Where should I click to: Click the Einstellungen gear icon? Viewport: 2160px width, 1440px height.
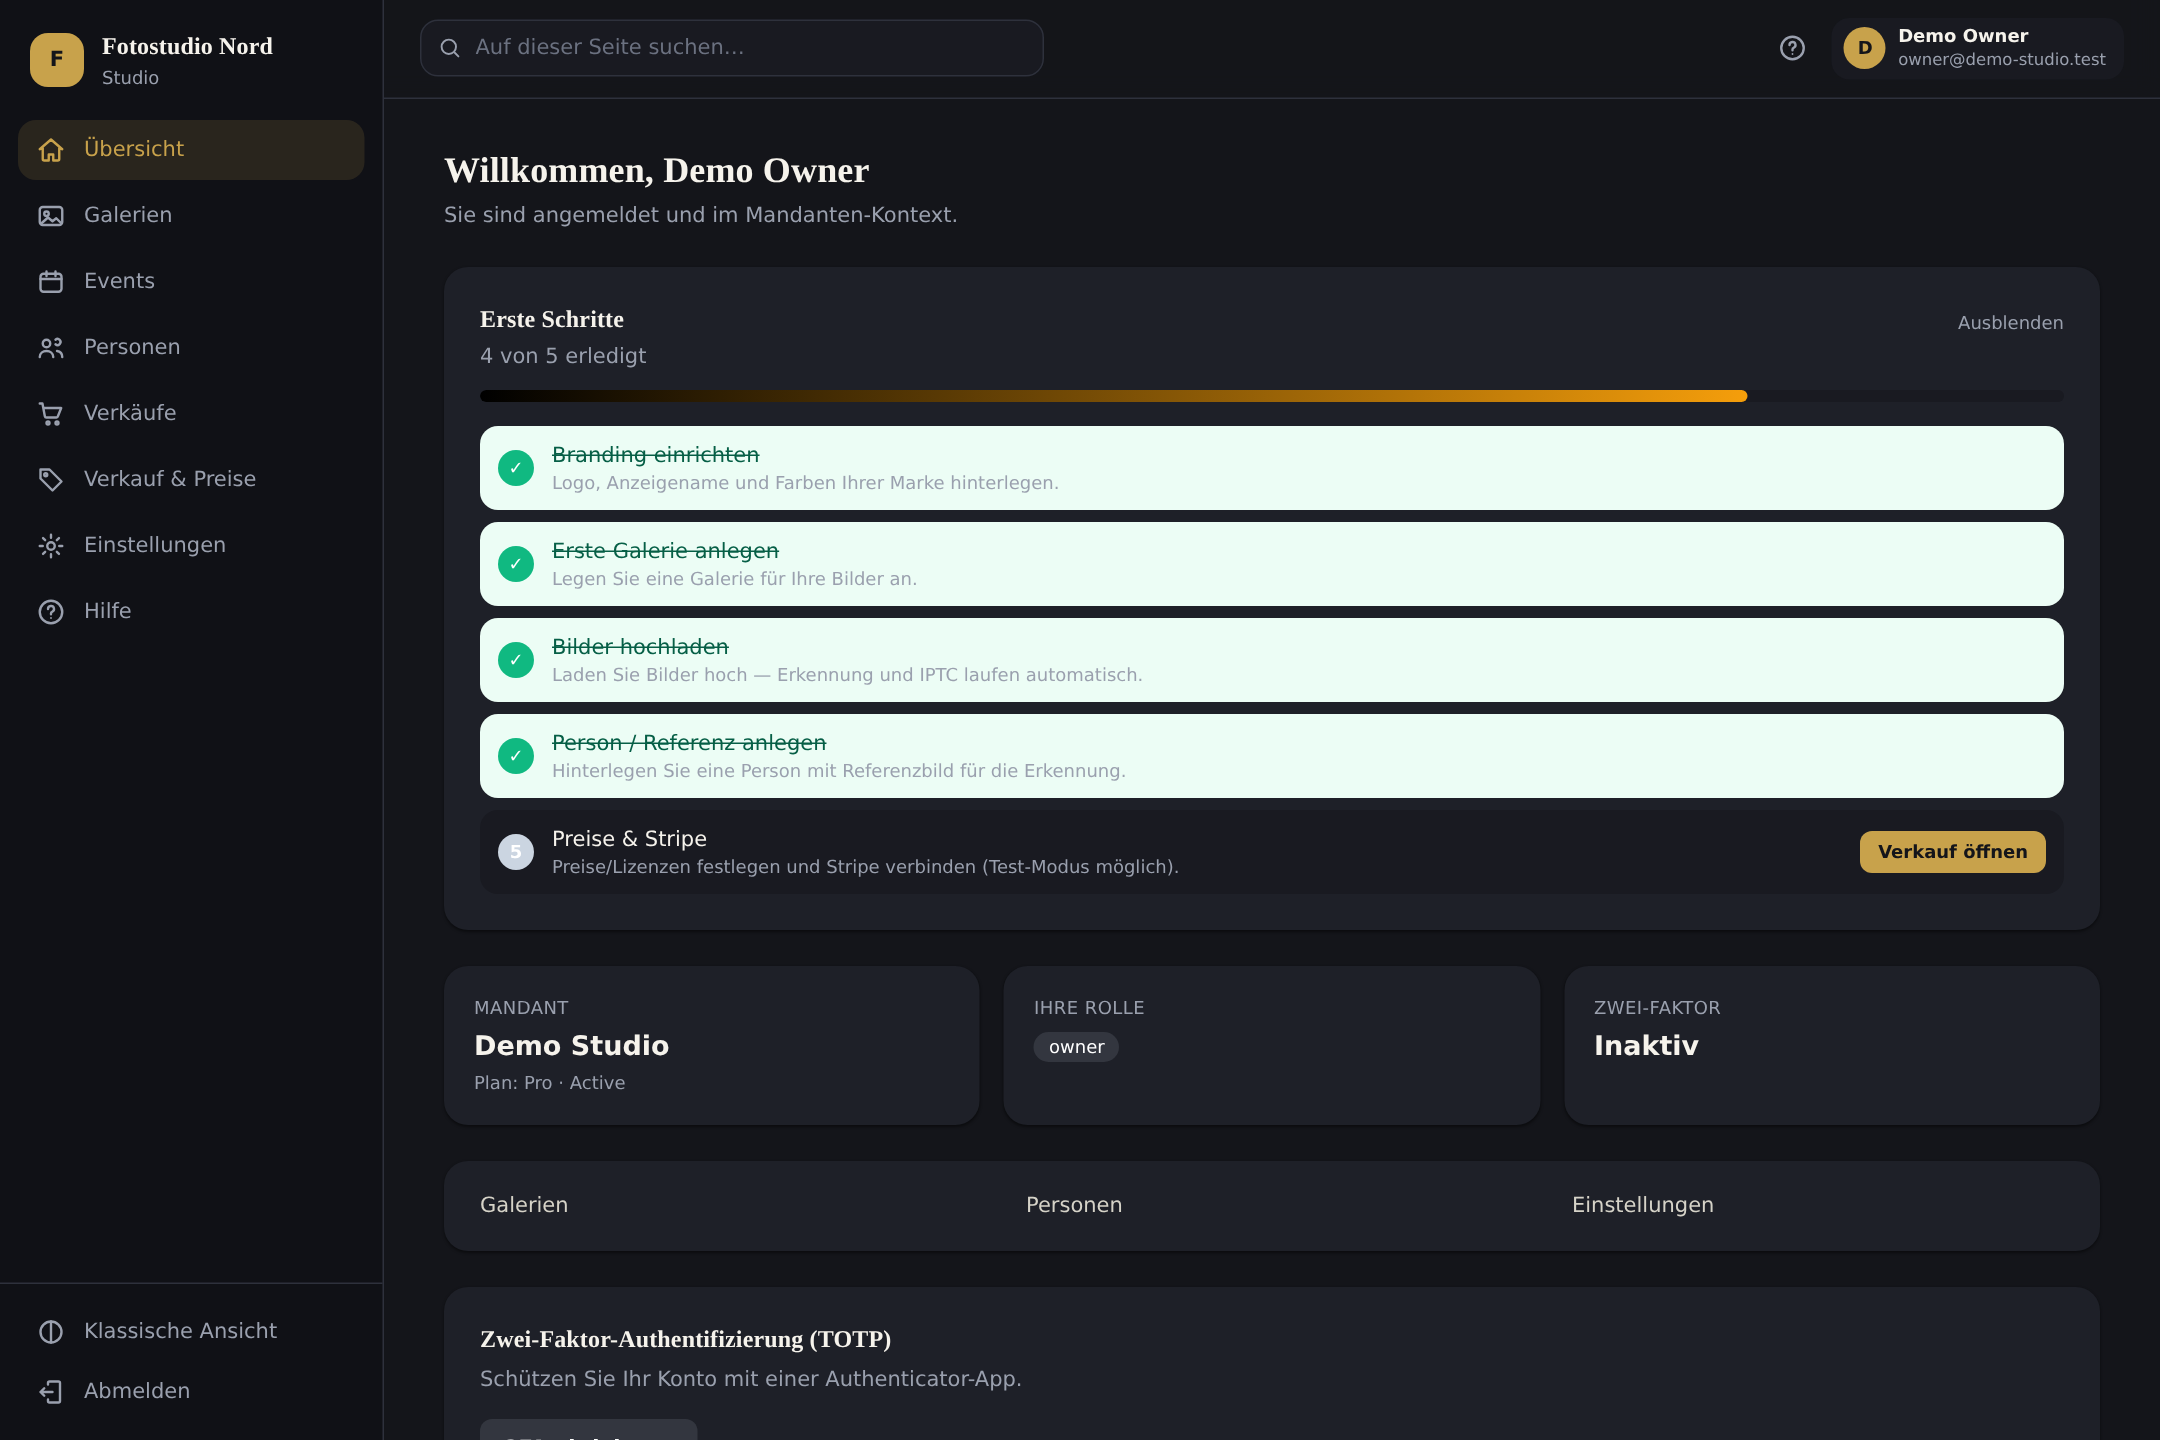pos(51,546)
